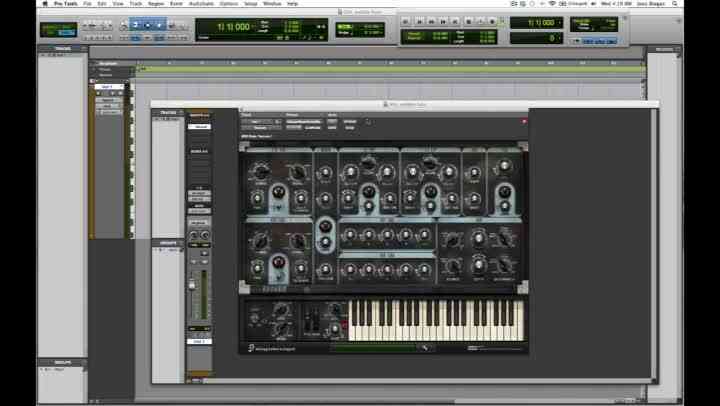Click VTO One Range knob on Vacuum
The image size is (720, 406).
click(261, 172)
